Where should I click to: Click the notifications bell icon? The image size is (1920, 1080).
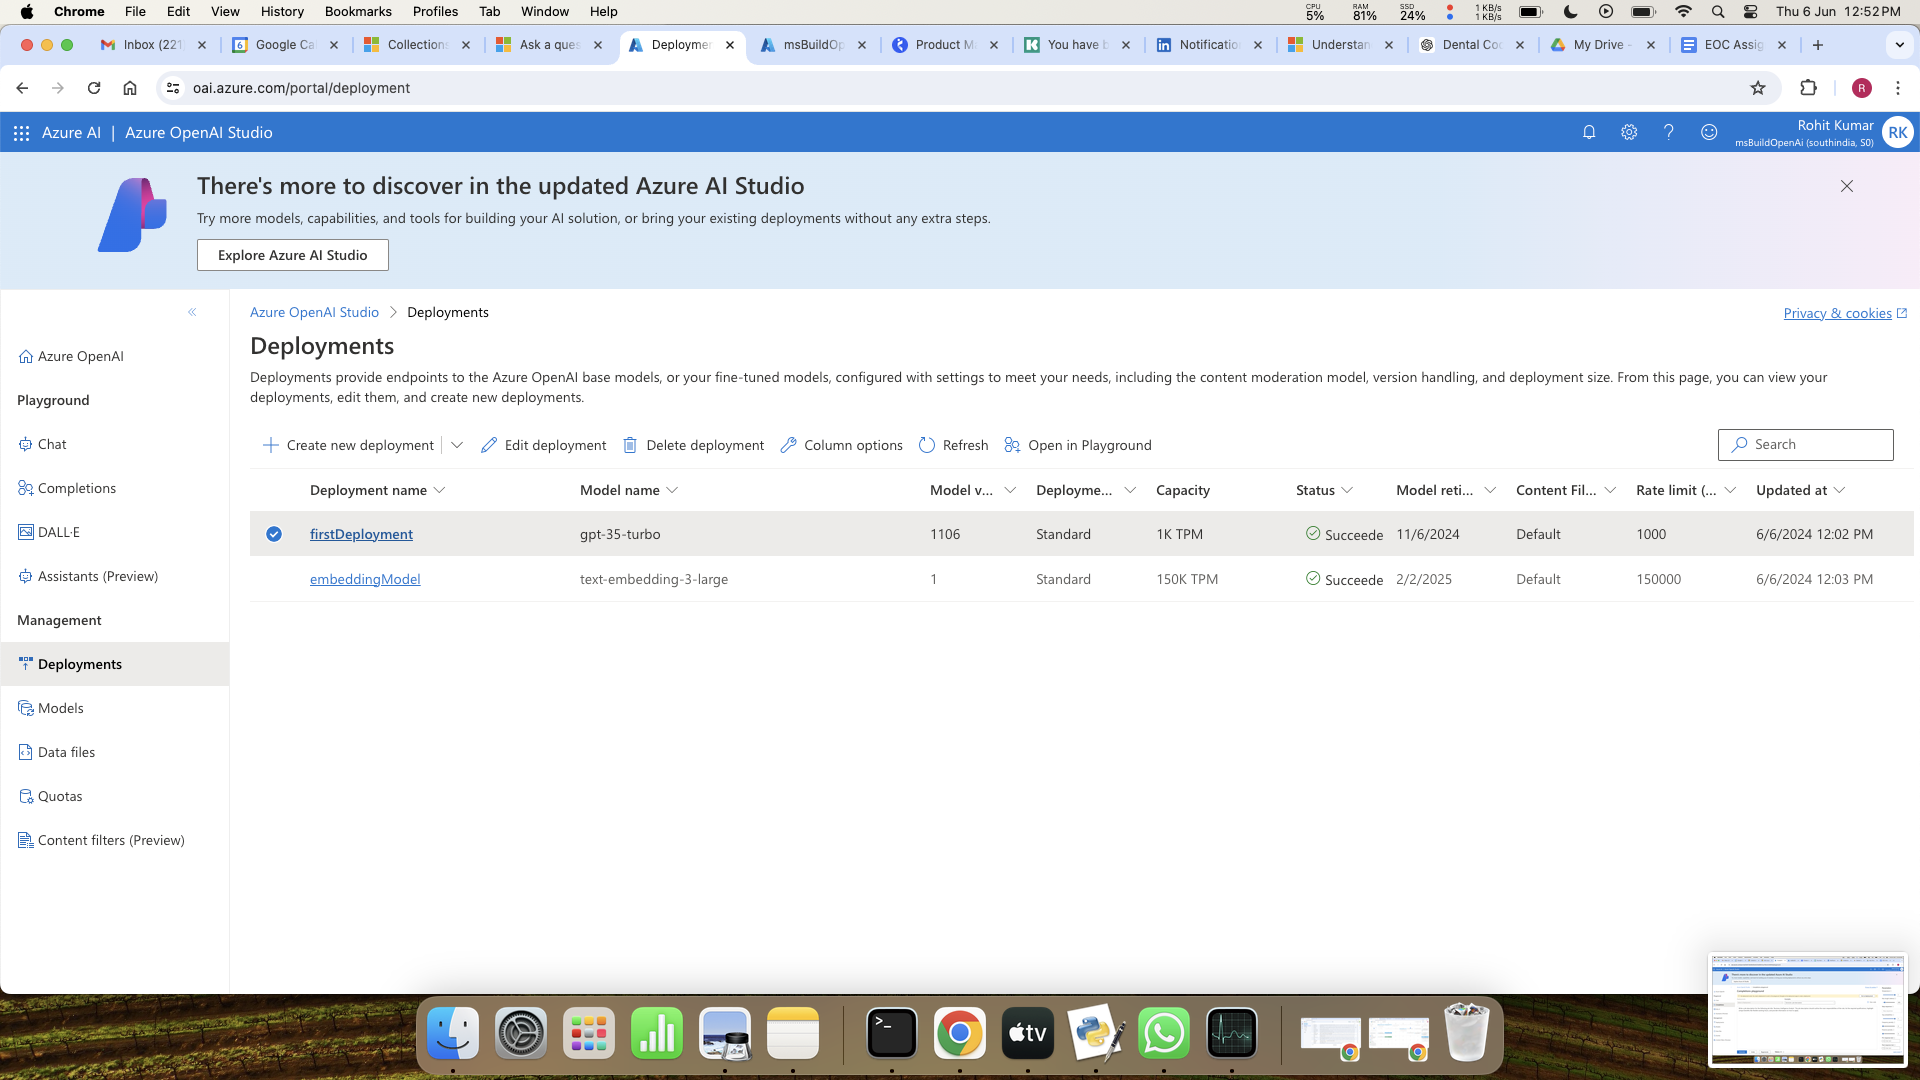pyautogui.click(x=1589, y=132)
